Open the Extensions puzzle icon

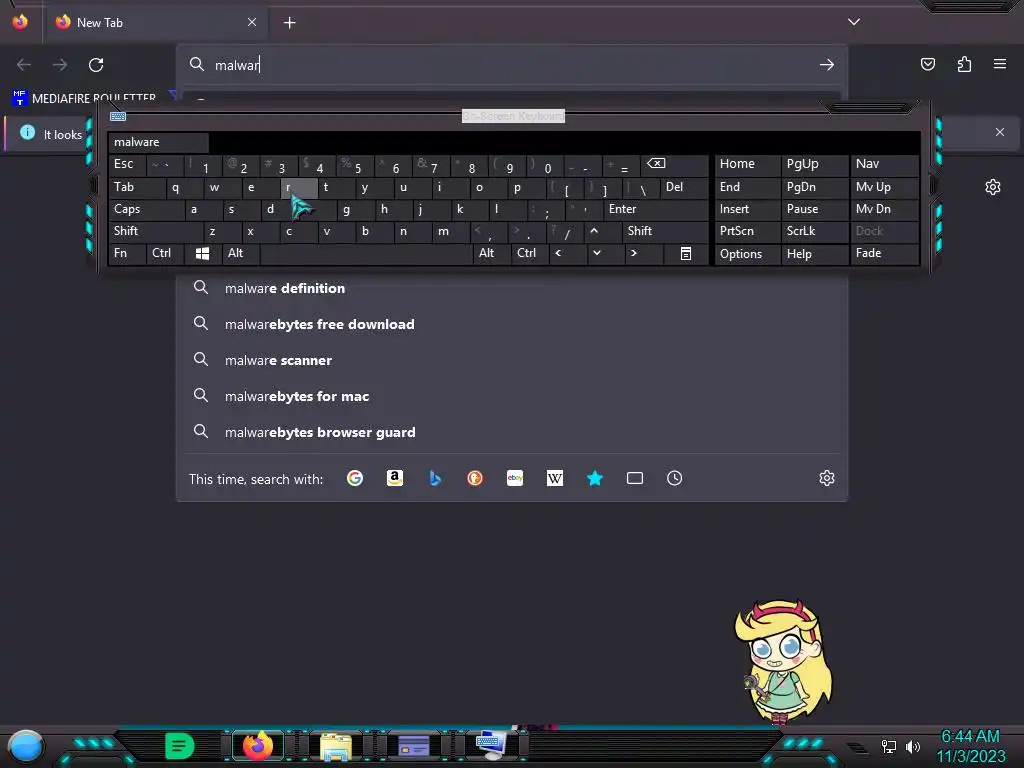(964, 64)
